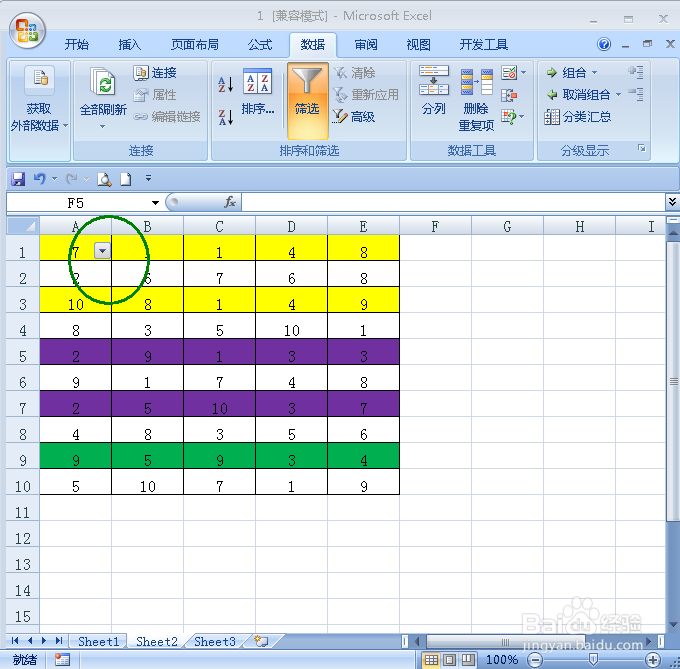Click the consolidate data icon
Image resolution: width=680 pixels, height=669 pixels.
pyautogui.click(x=509, y=95)
